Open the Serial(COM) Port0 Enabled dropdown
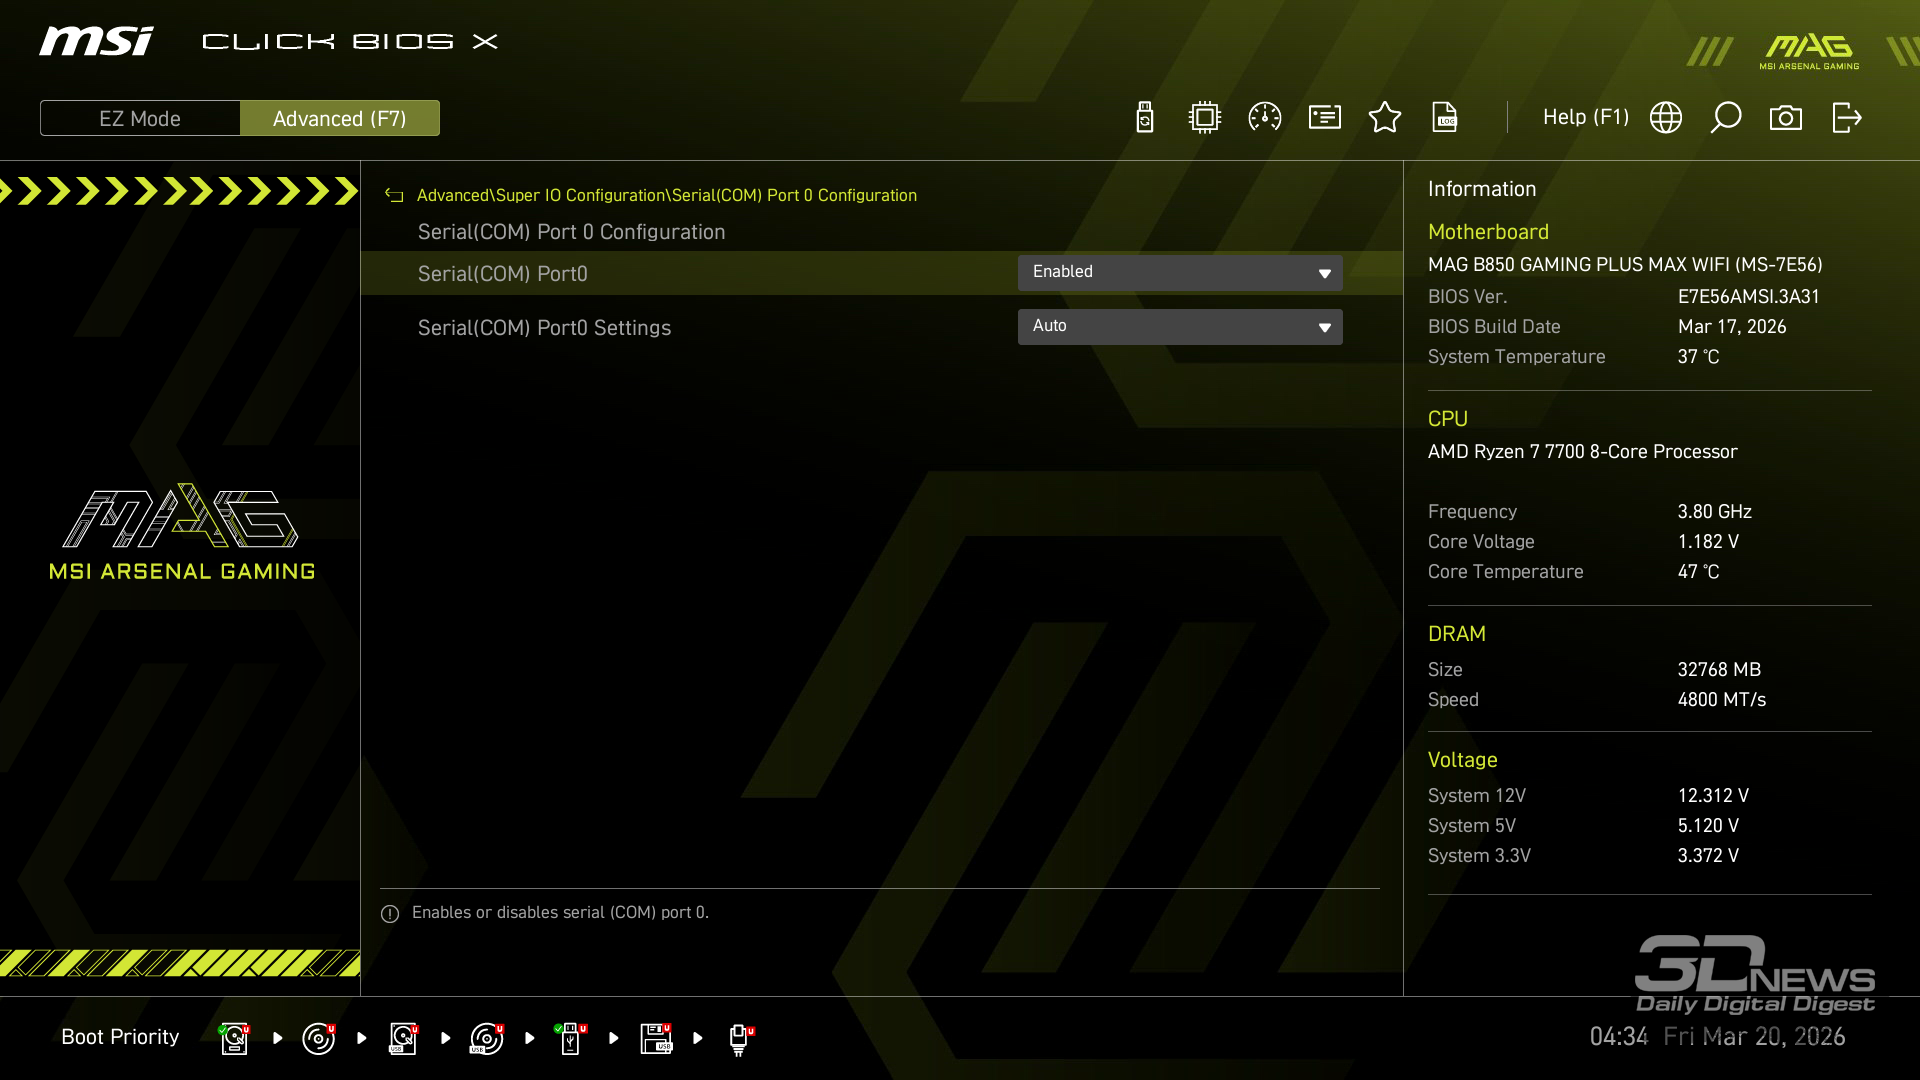1920x1080 pixels. (1179, 272)
